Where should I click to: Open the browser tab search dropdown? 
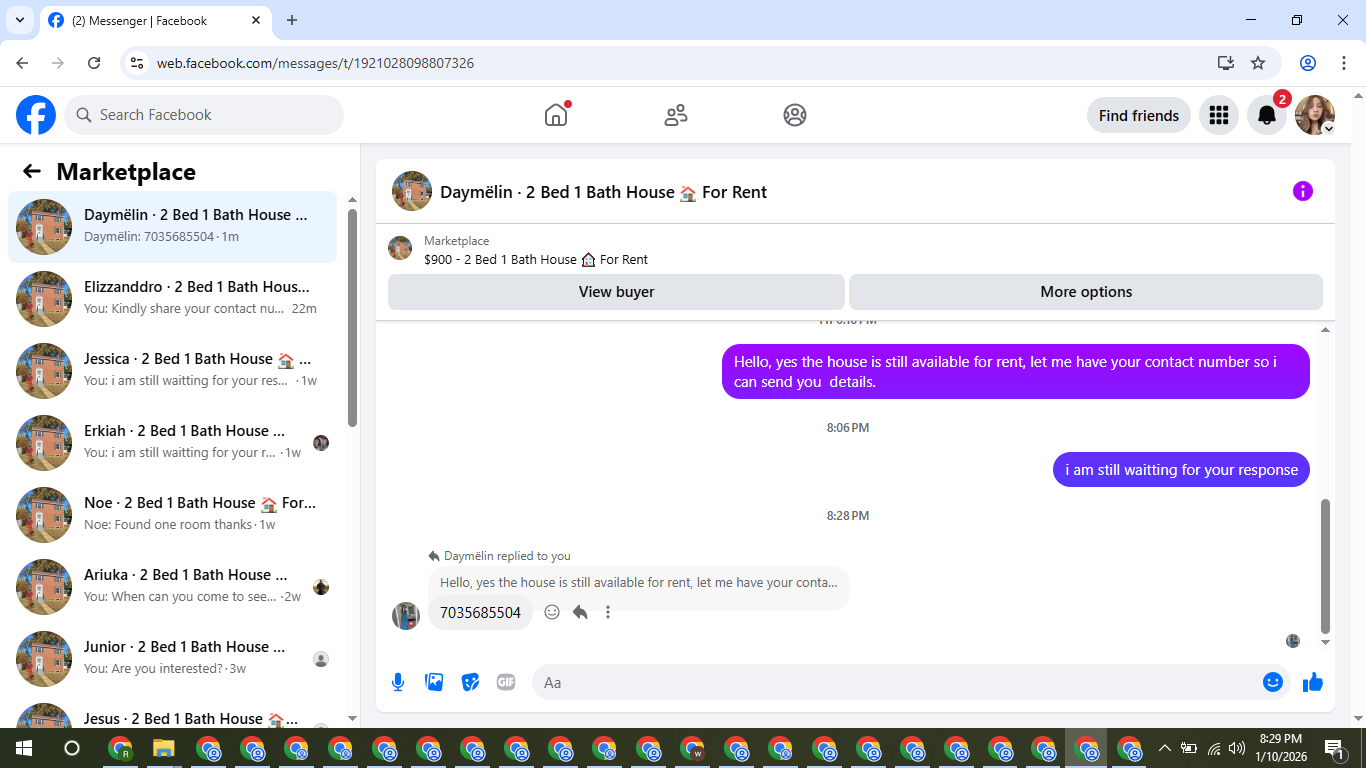[19, 20]
